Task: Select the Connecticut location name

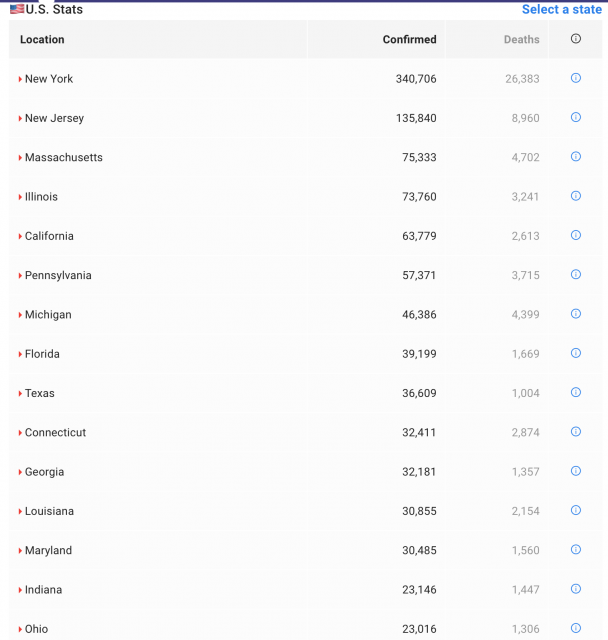Action: click(55, 432)
